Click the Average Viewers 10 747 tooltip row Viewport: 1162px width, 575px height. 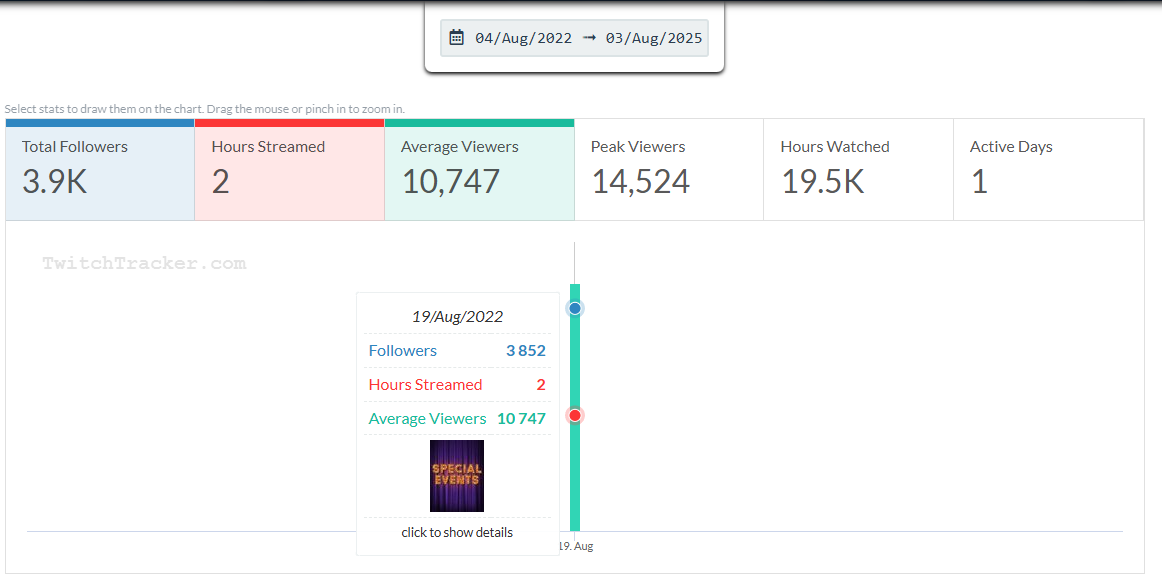[457, 419]
